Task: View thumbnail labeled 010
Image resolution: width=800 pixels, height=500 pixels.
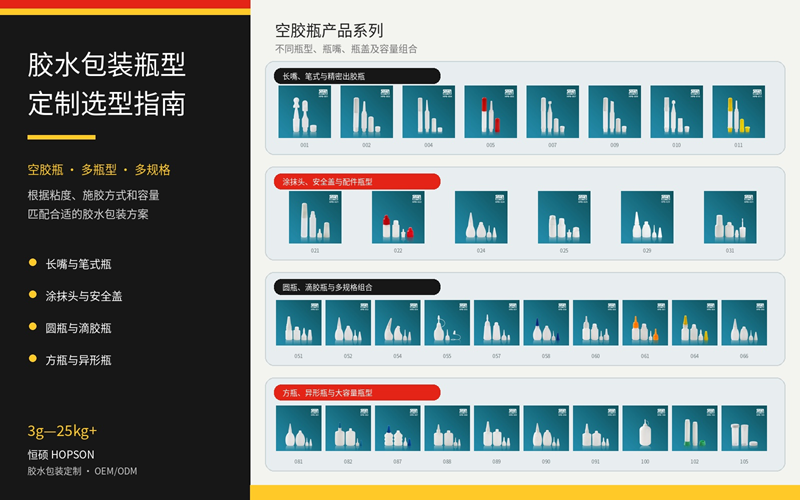Action: click(x=677, y=112)
